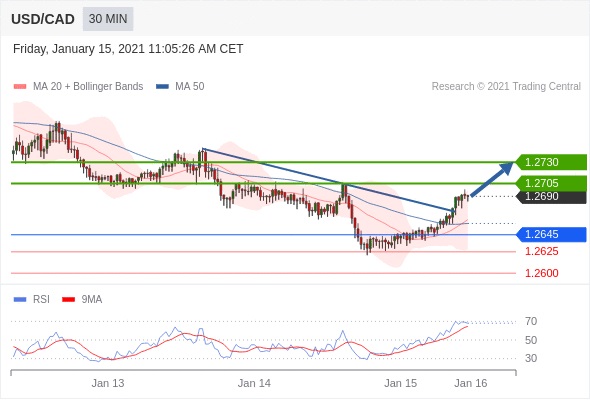Click the green 1.2705 resistance price tag
Image resolution: width=590 pixels, height=400 pixels.
click(x=551, y=183)
